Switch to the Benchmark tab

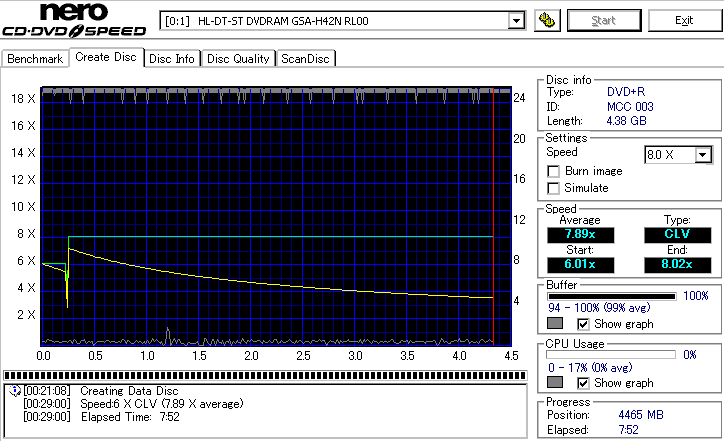click(35, 59)
